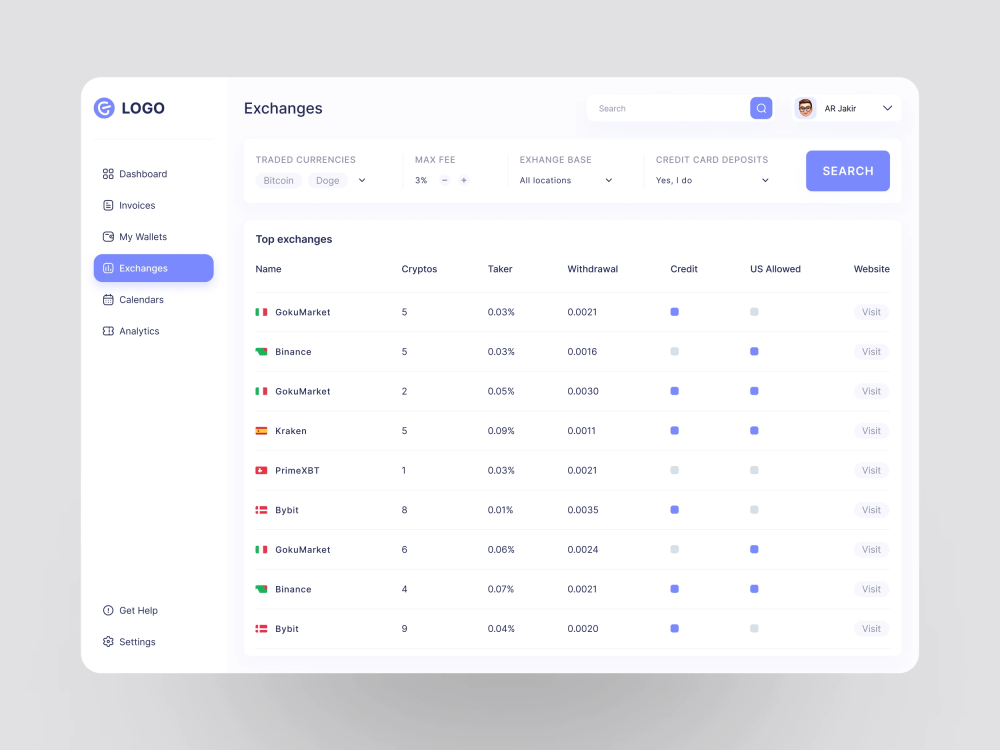Toggle US Allowed checkbox in Kraken row
The height and width of the screenshot is (750, 1000).
click(754, 430)
